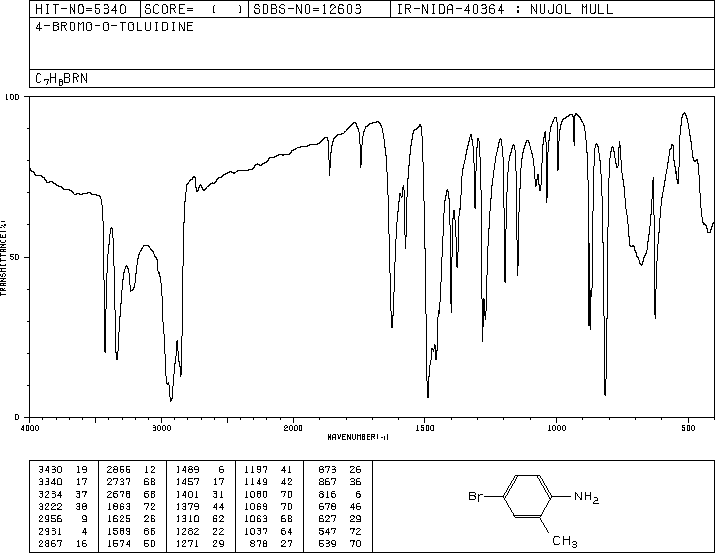
Task: Click peak table entry 3430
Action: (x=51, y=470)
